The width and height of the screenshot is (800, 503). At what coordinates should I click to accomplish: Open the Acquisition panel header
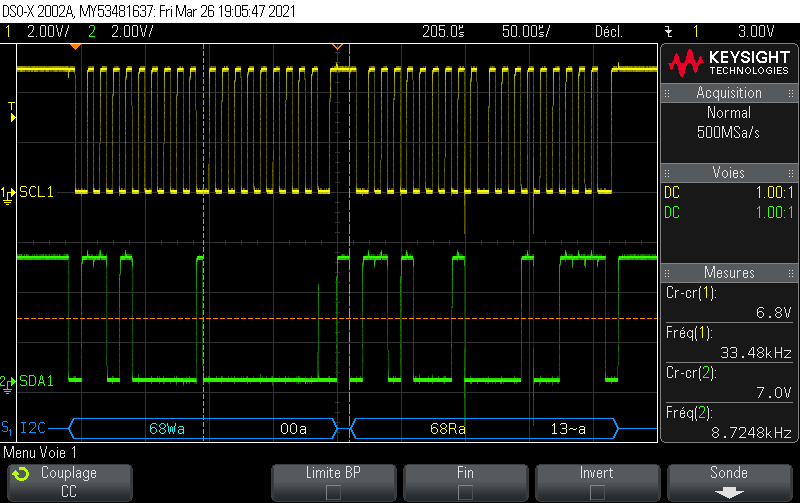click(729, 93)
